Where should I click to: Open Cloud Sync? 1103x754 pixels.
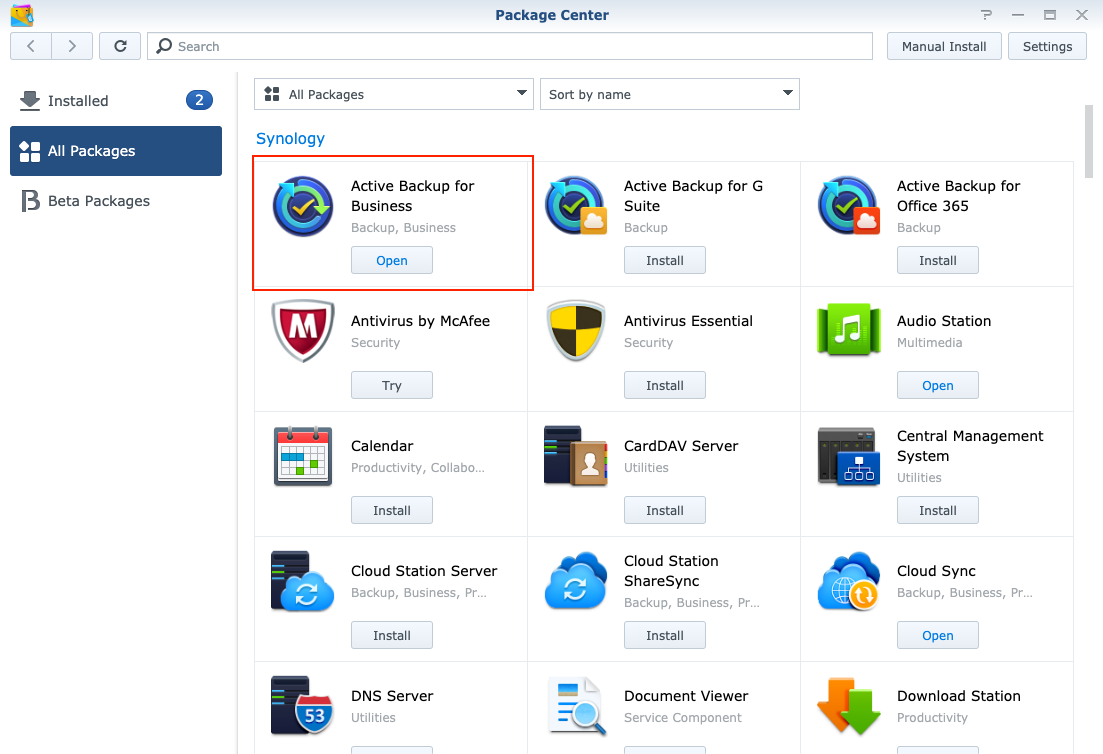[x=938, y=635]
